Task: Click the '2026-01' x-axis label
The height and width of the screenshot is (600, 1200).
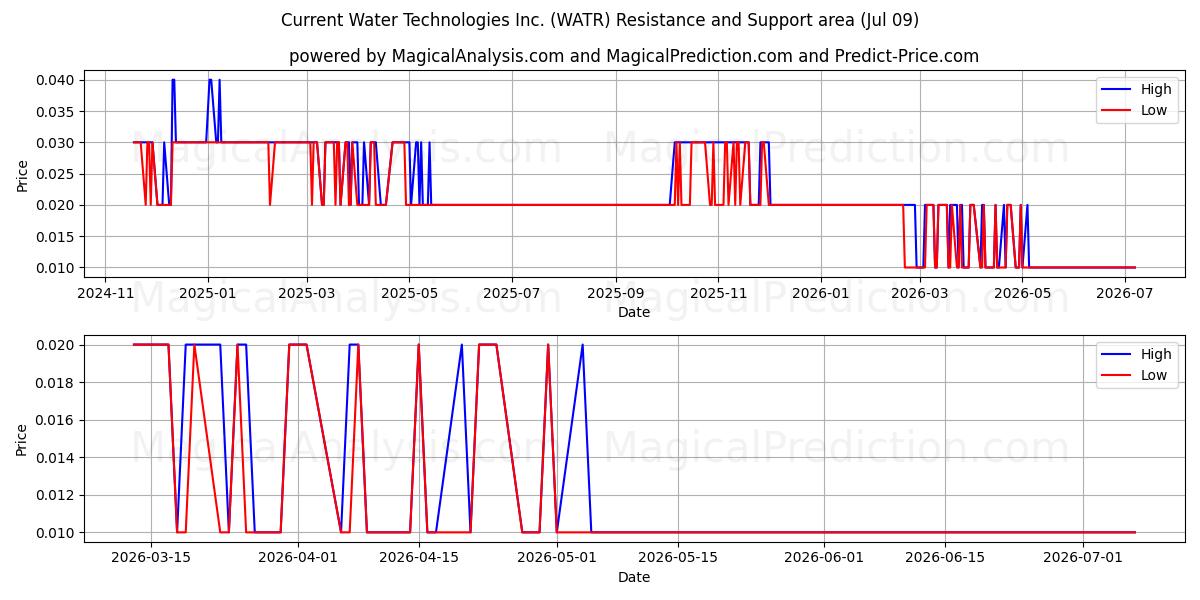Action: pyautogui.click(x=820, y=294)
